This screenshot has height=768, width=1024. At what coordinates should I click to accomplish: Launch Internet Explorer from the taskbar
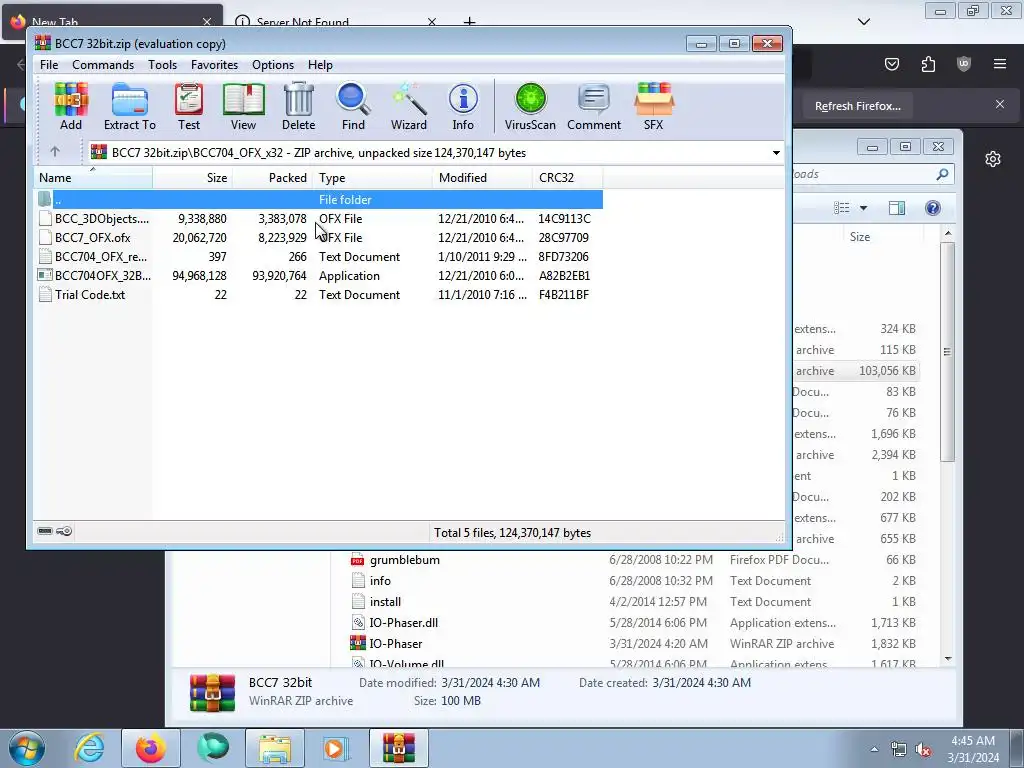coord(89,748)
